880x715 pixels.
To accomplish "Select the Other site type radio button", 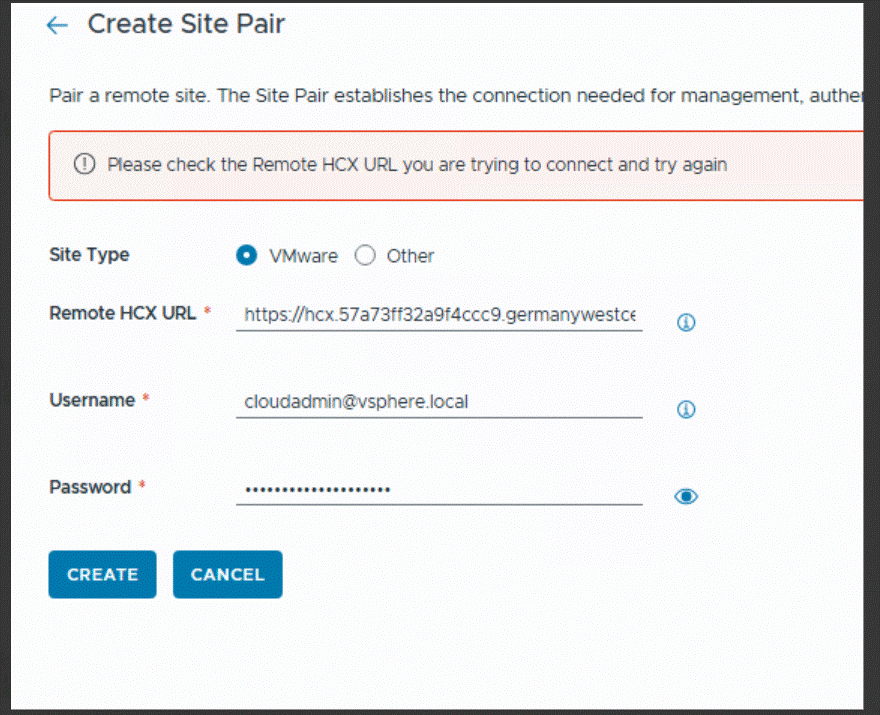I will point(365,255).
